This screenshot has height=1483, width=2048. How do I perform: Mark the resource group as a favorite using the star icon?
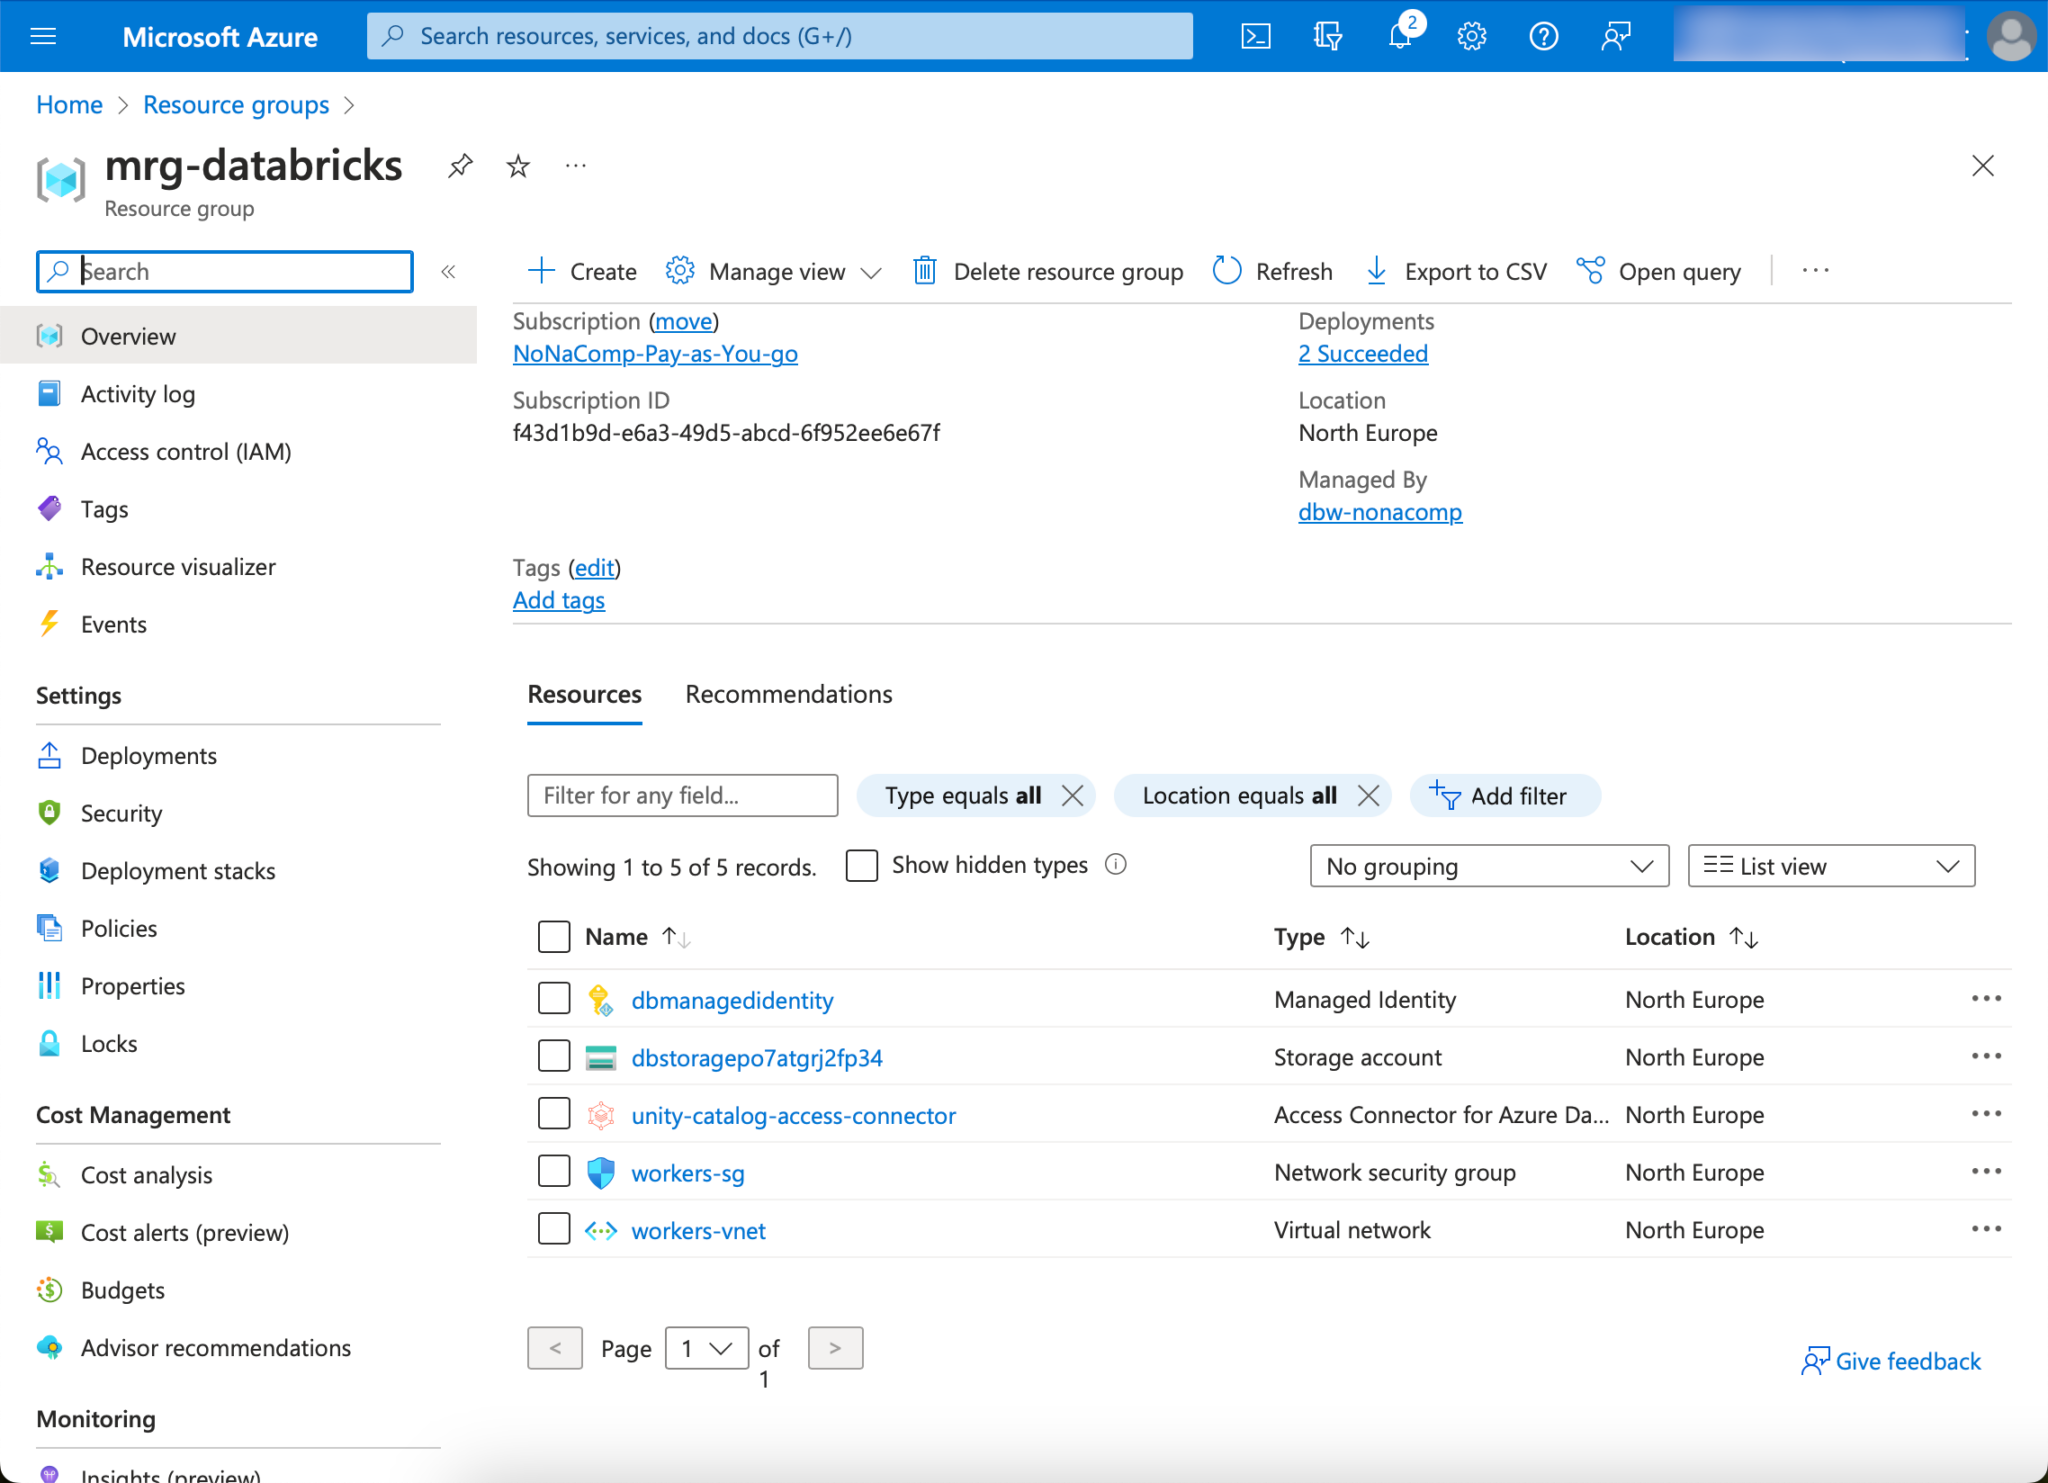(x=518, y=166)
